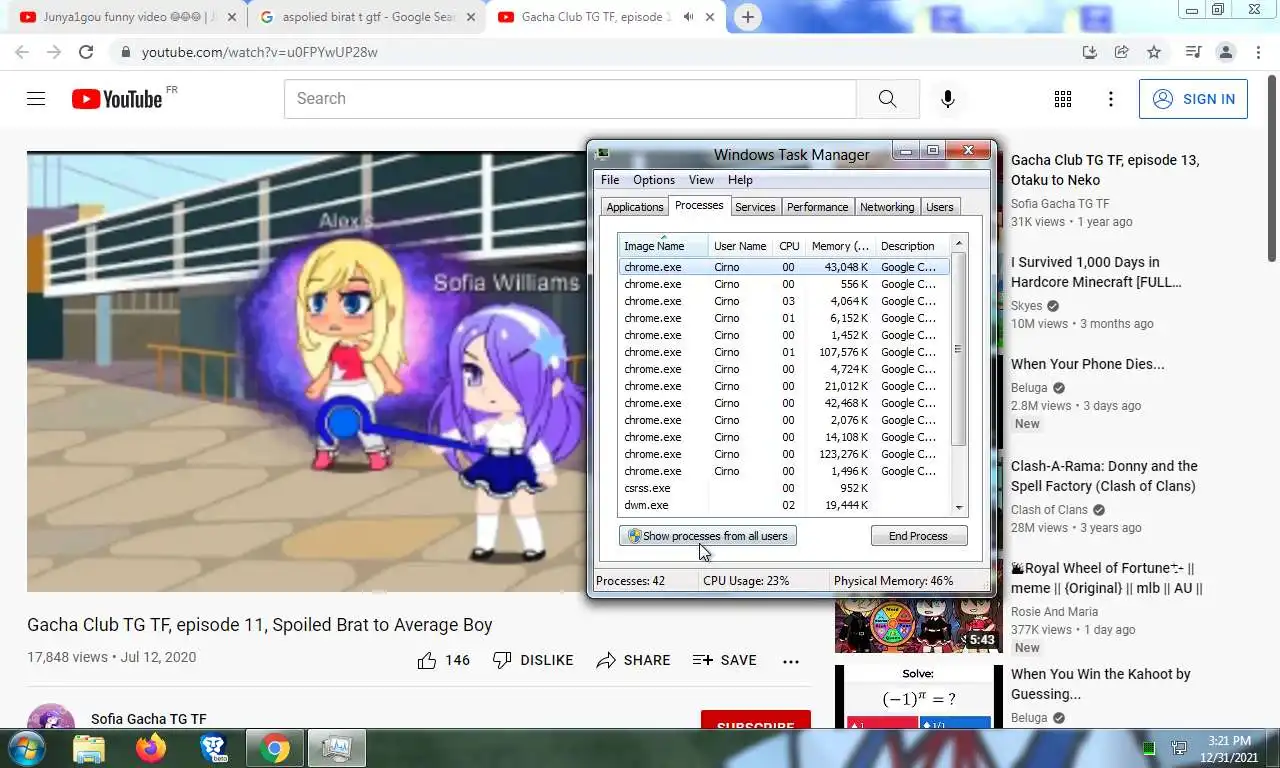Switch to the Performance tab

tap(817, 207)
